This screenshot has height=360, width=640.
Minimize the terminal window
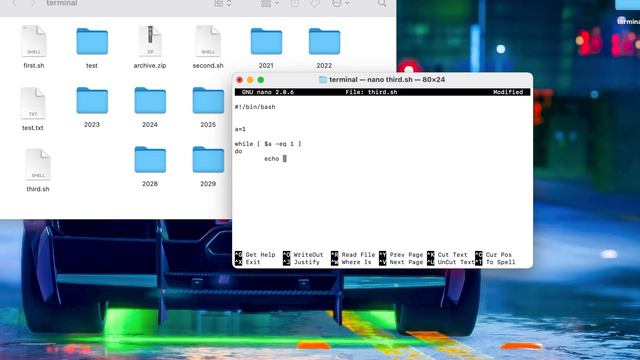click(250, 80)
